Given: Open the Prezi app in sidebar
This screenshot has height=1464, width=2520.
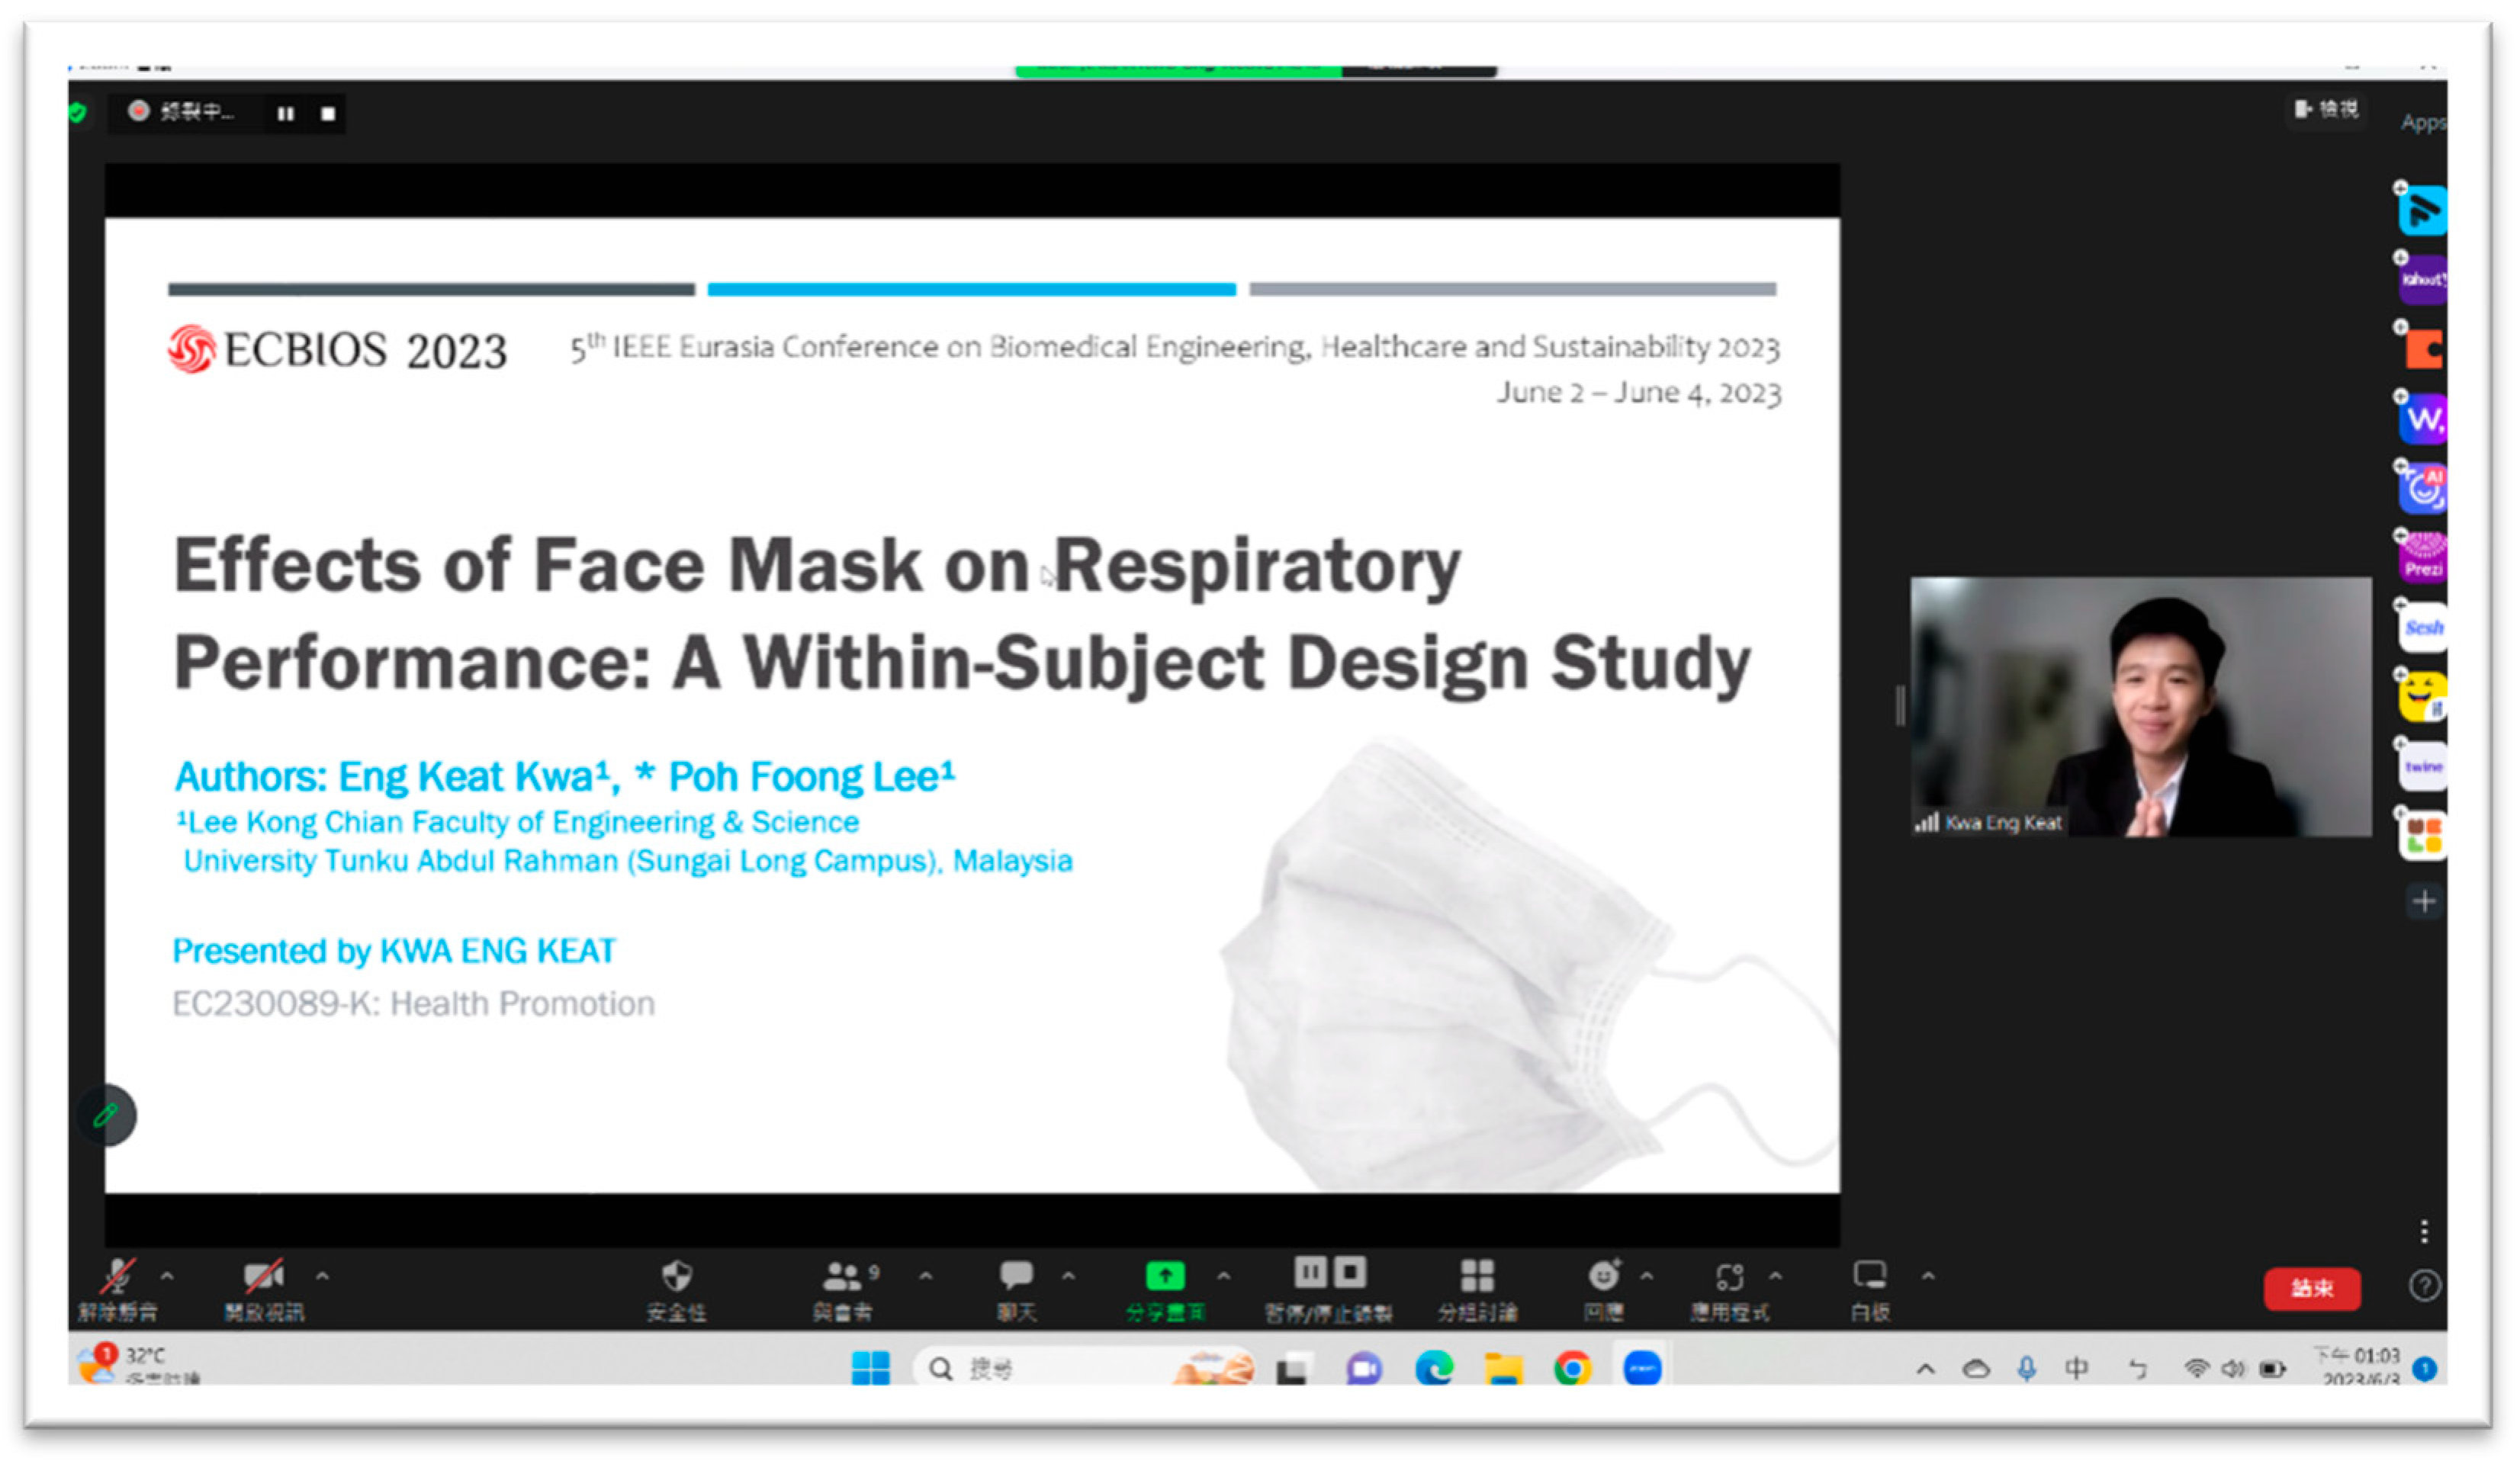Looking at the screenshot, I should tap(2423, 558).
